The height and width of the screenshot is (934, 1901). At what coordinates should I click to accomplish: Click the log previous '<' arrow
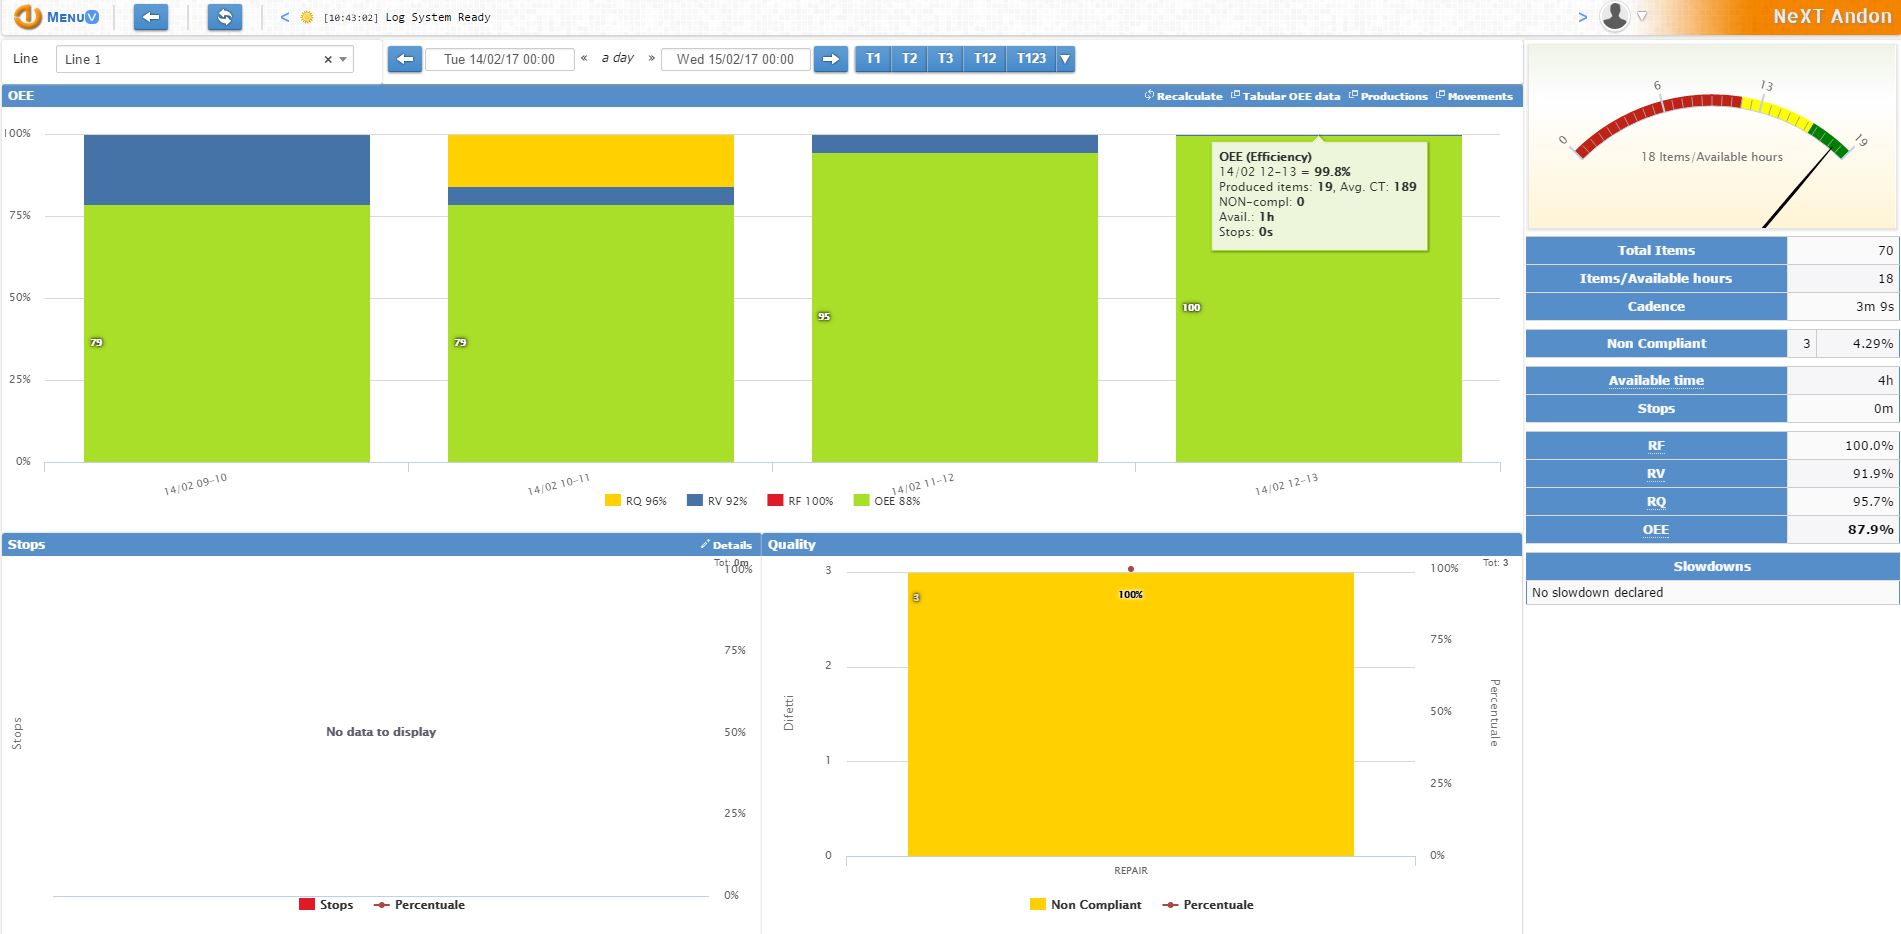[x=285, y=17]
